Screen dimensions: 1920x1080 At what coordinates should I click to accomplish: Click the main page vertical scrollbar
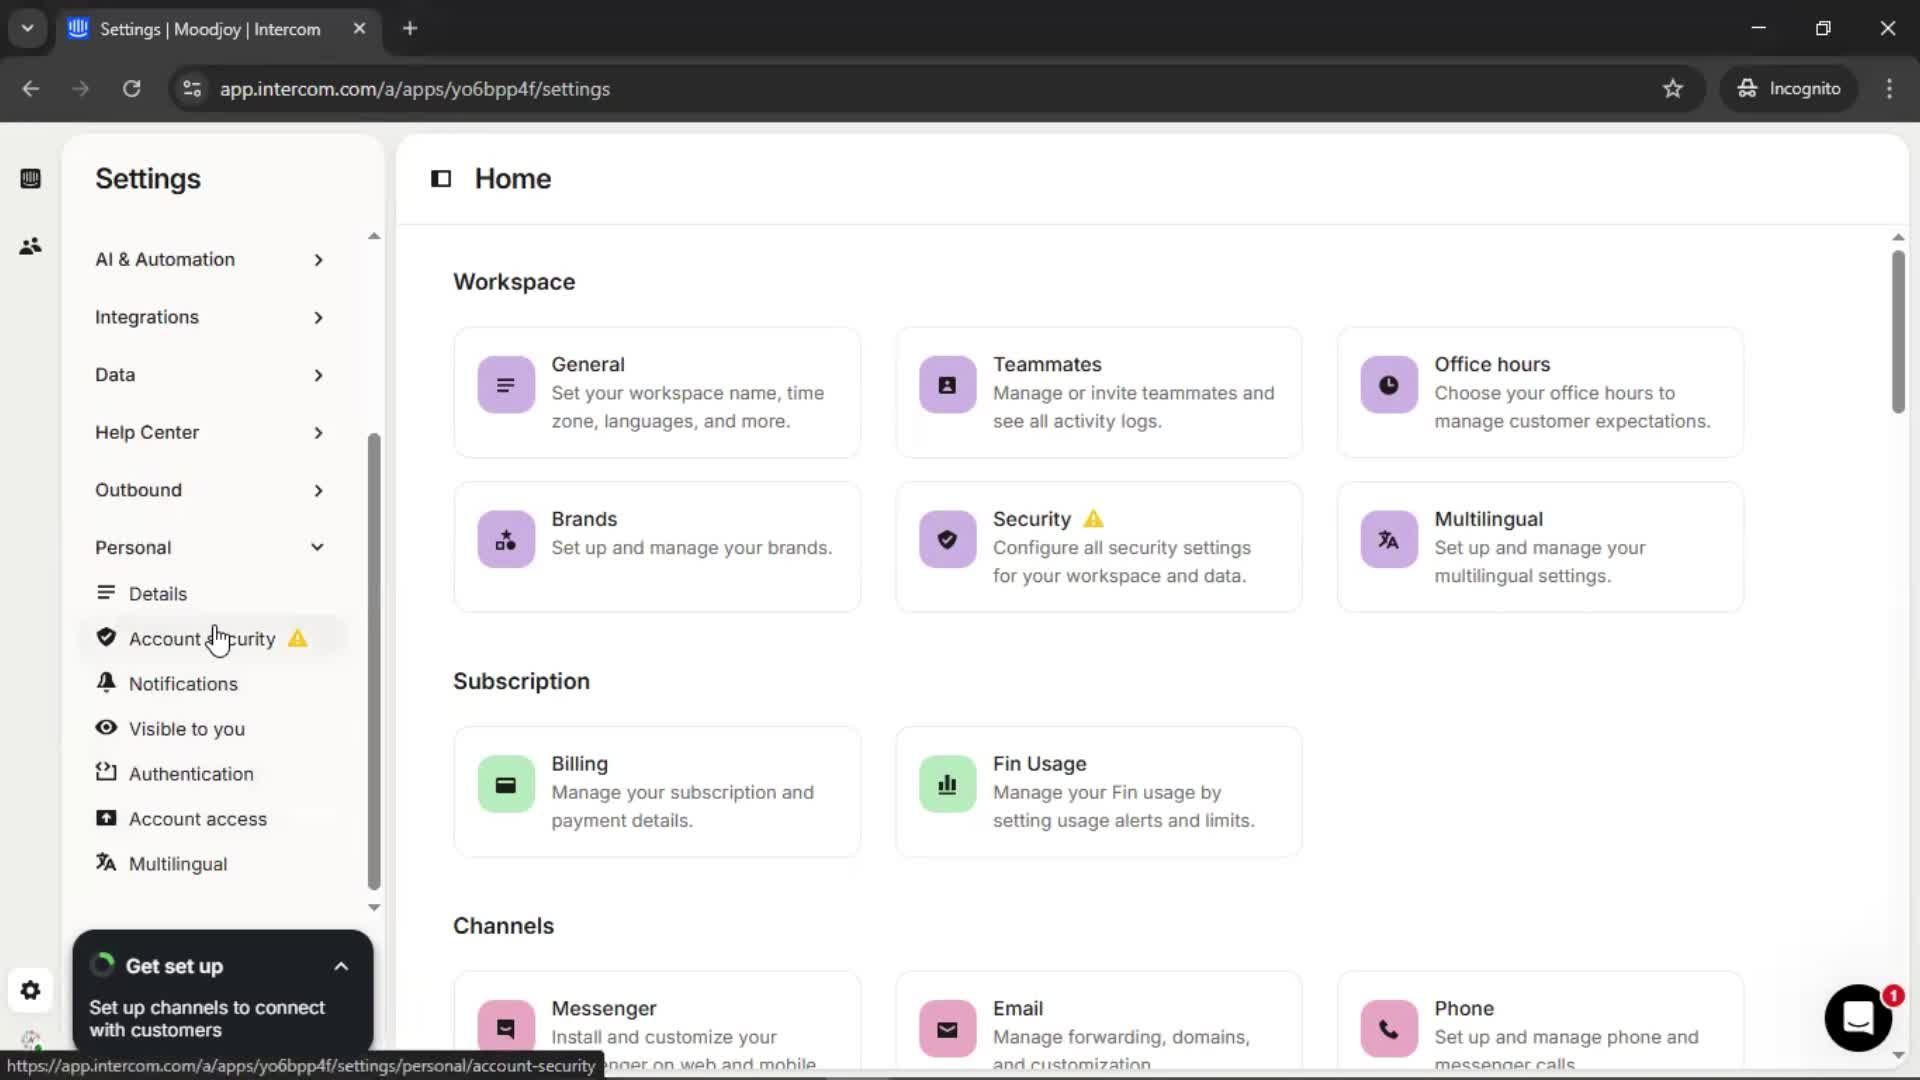1898,332
